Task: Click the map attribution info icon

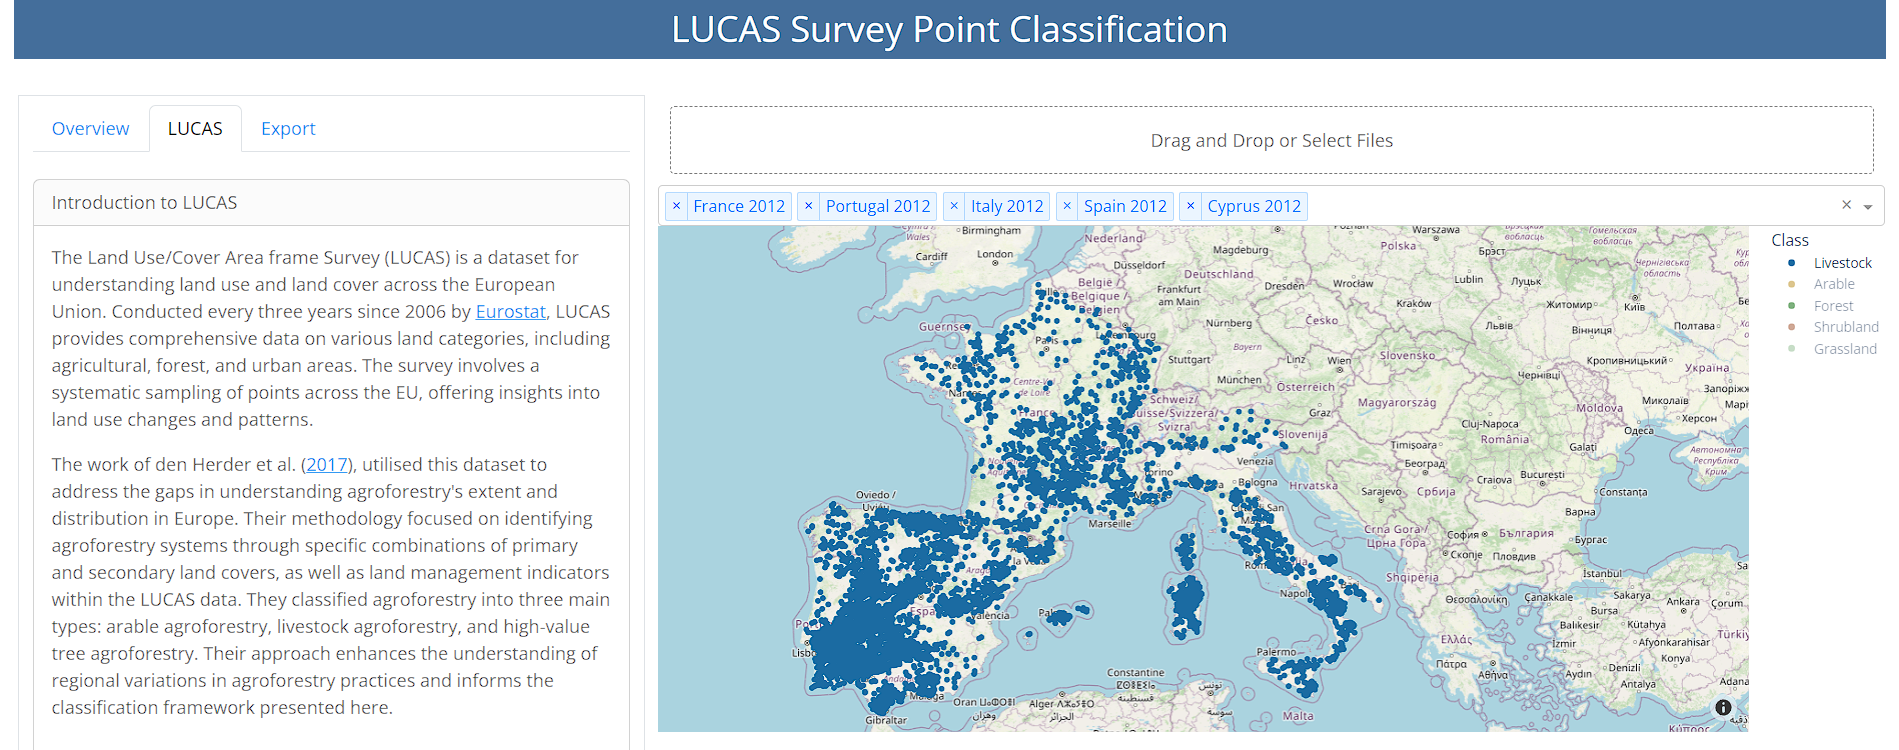Action: (1723, 707)
